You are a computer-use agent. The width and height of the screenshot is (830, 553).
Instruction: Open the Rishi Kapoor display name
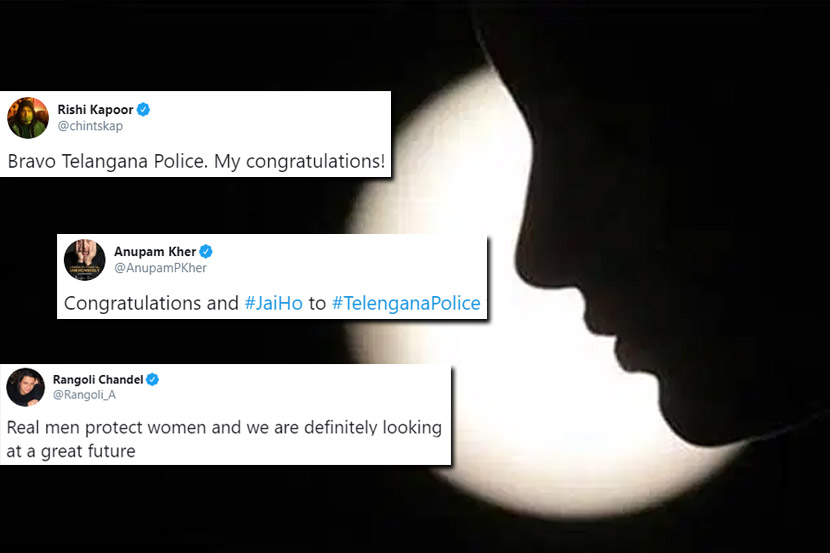click(95, 110)
